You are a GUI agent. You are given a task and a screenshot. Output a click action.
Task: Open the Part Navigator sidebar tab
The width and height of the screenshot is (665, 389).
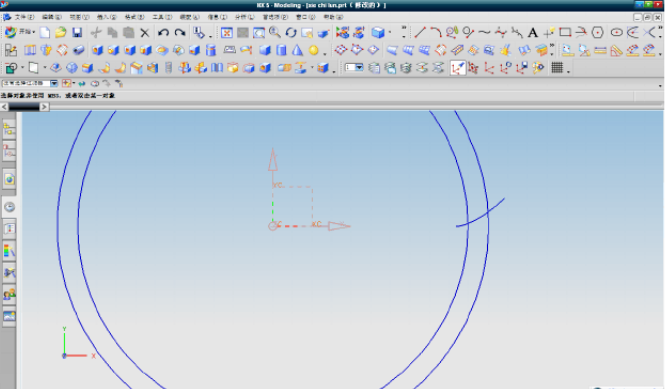click(9, 150)
